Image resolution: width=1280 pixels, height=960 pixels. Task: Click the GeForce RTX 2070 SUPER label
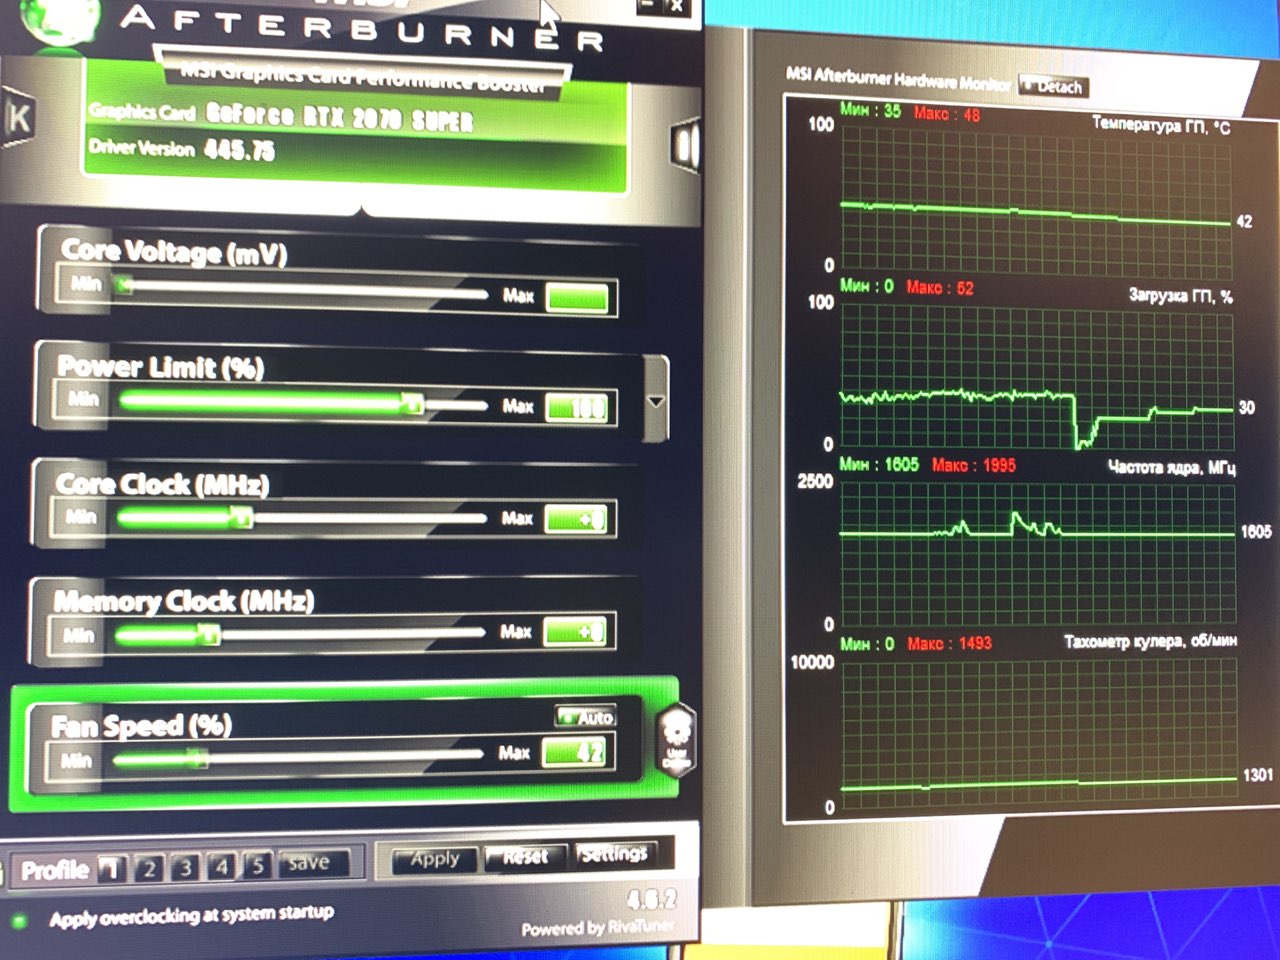340,116
